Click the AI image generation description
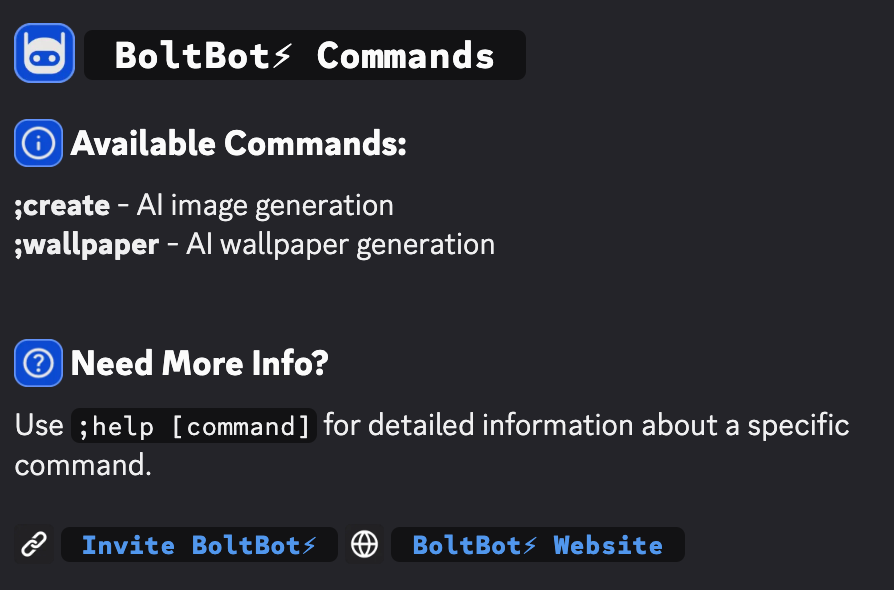 tap(265, 206)
